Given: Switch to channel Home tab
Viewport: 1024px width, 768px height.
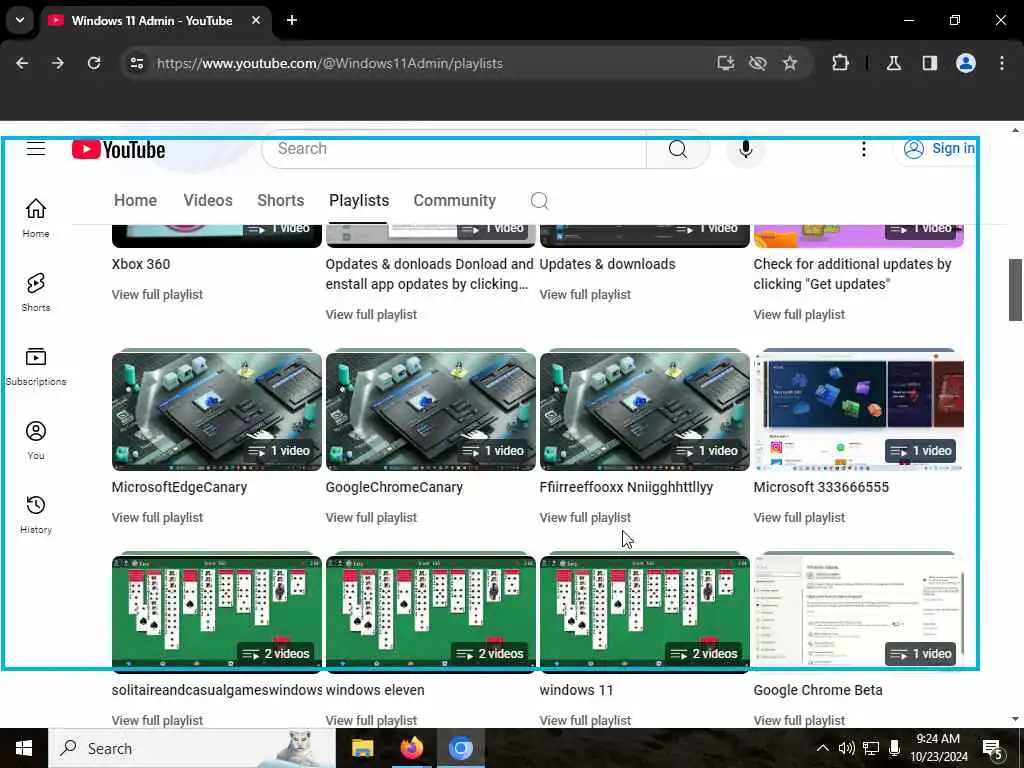Looking at the screenshot, I should [135, 200].
